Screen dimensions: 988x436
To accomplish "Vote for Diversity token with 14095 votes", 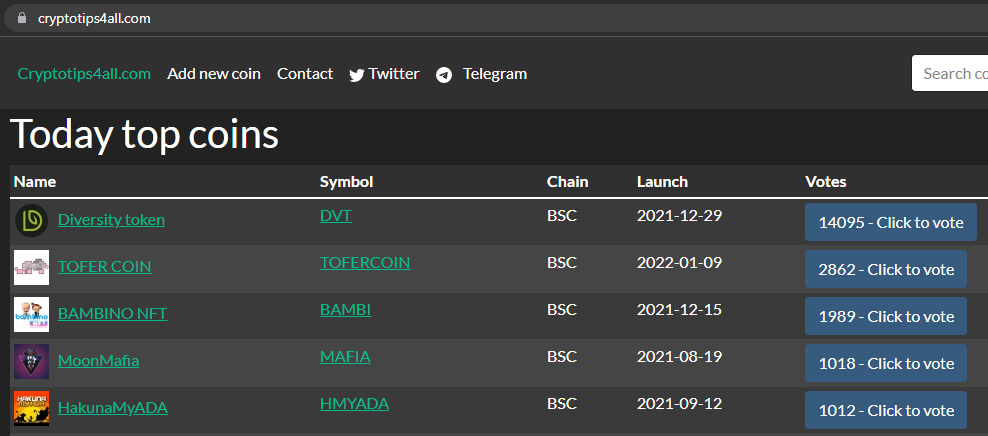I will point(891,222).
